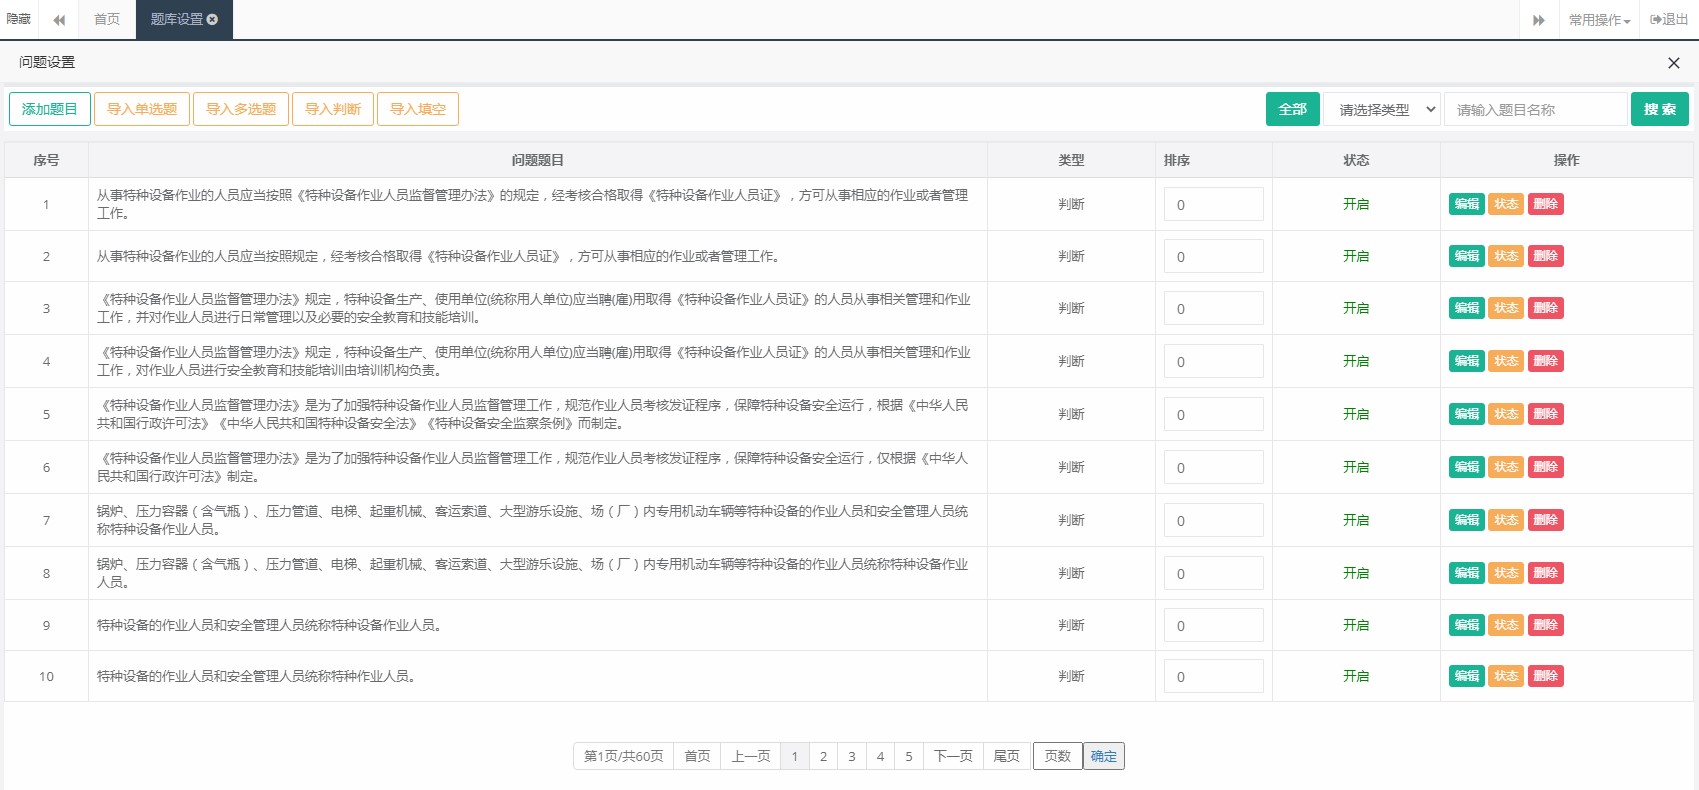Click the forward double-arrow tab scroll icon

click(1538, 20)
